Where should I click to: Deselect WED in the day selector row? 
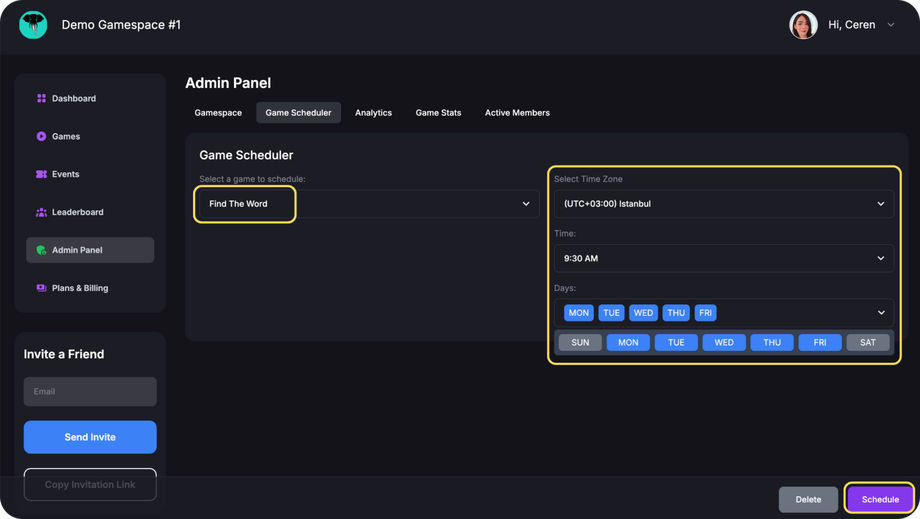[x=723, y=342]
